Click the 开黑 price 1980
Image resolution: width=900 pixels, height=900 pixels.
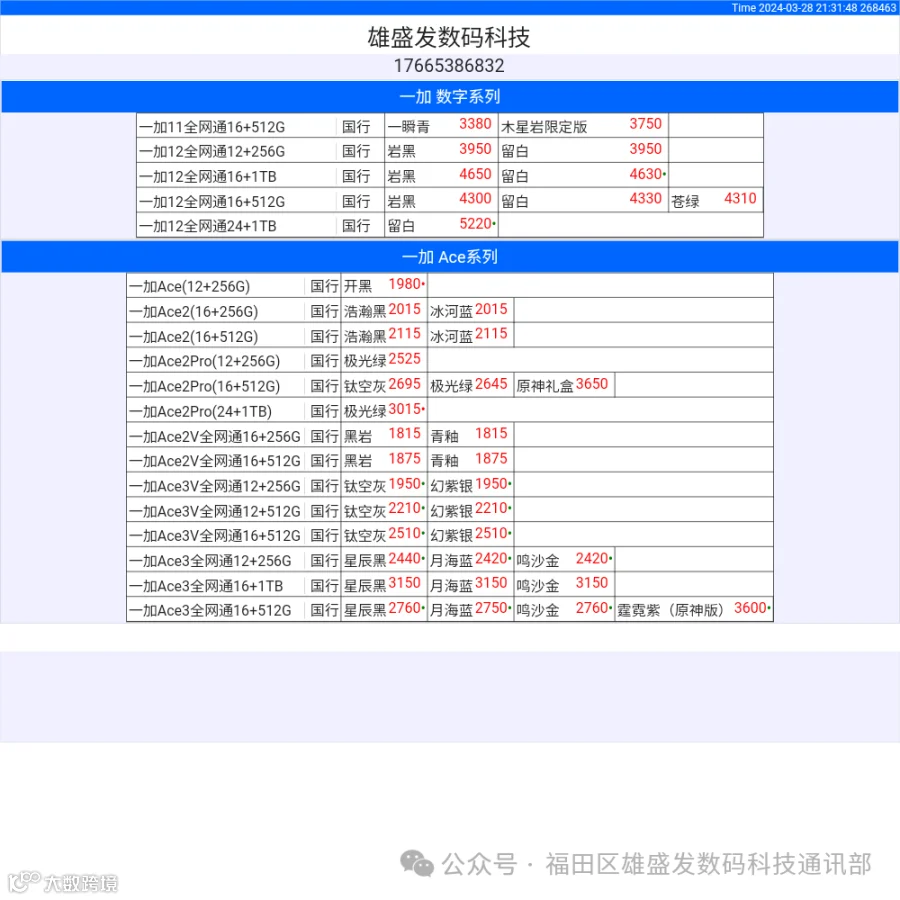(405, 284)
